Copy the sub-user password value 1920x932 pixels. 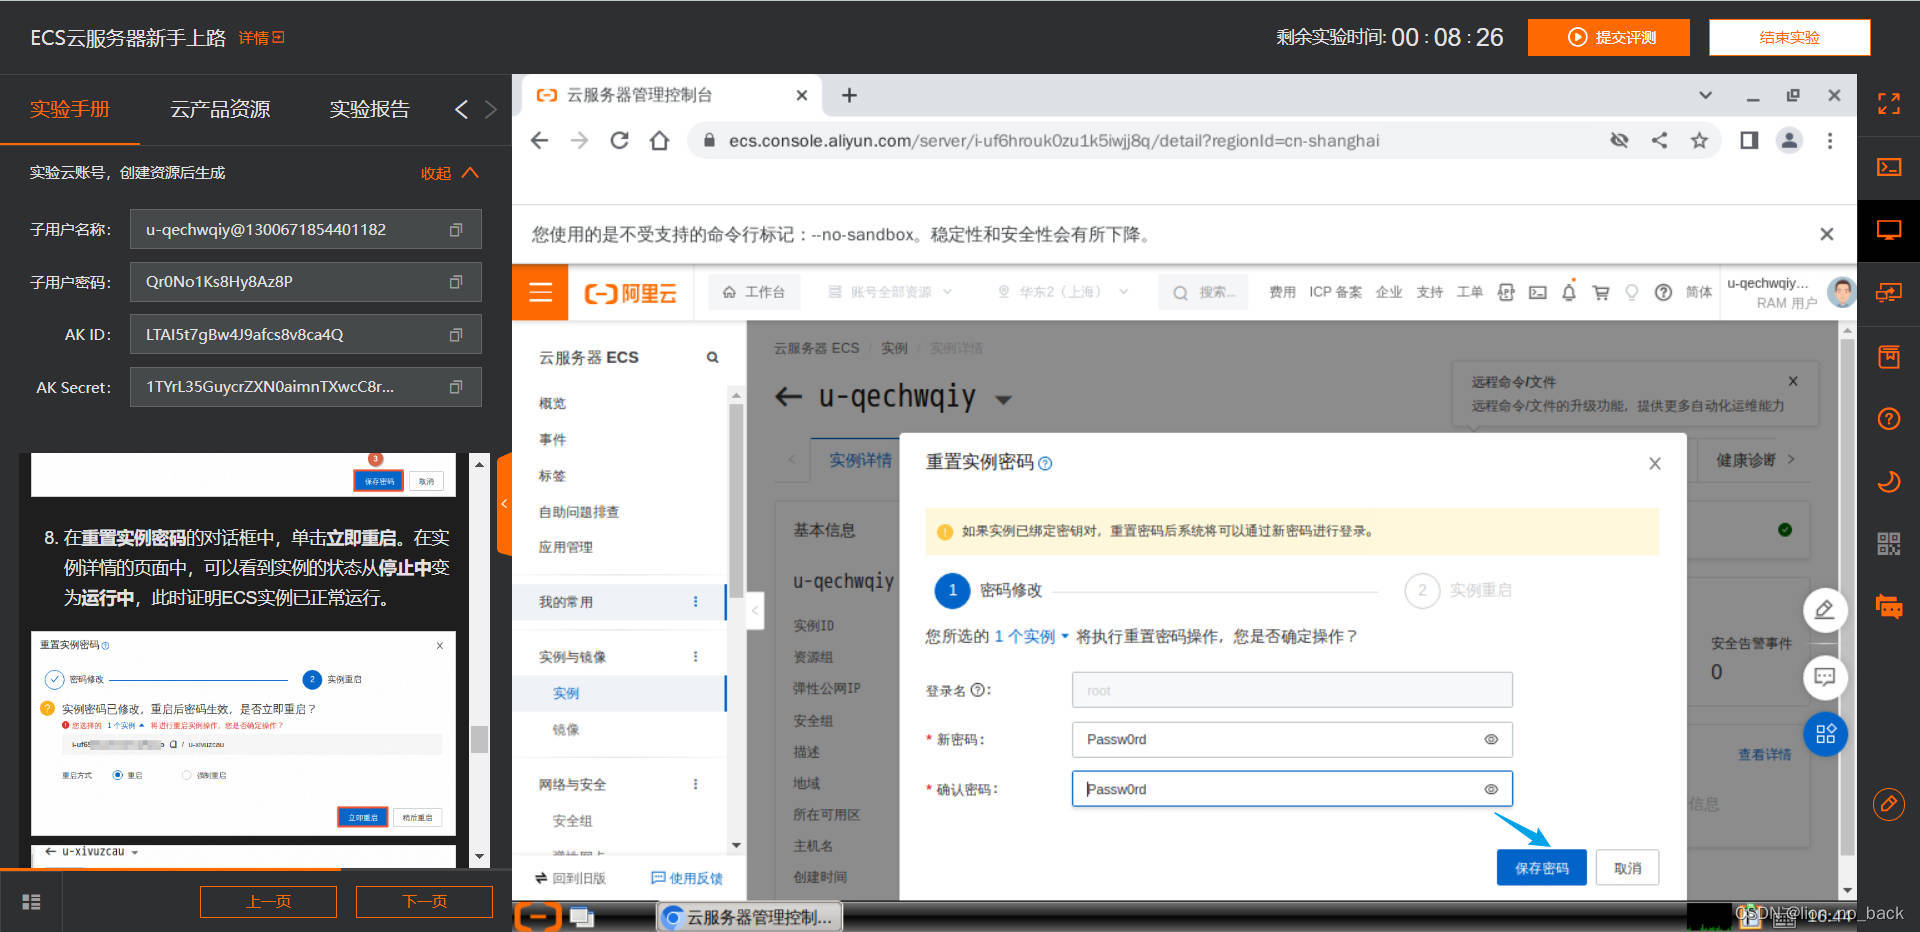(456, 282)
